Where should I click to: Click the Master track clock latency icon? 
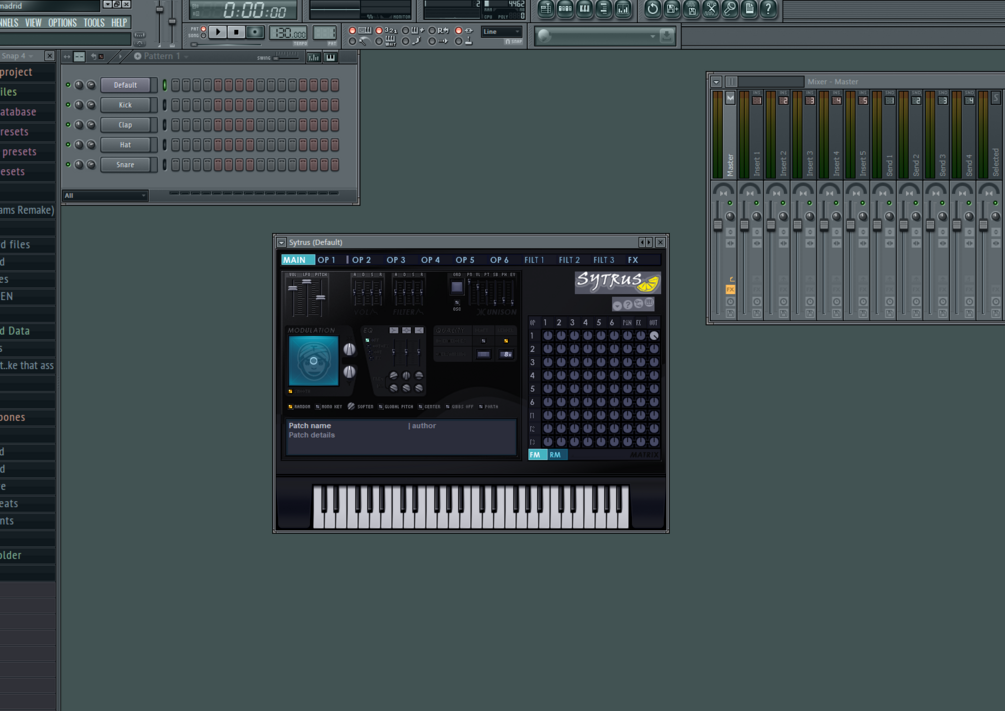tap(730, 301)
